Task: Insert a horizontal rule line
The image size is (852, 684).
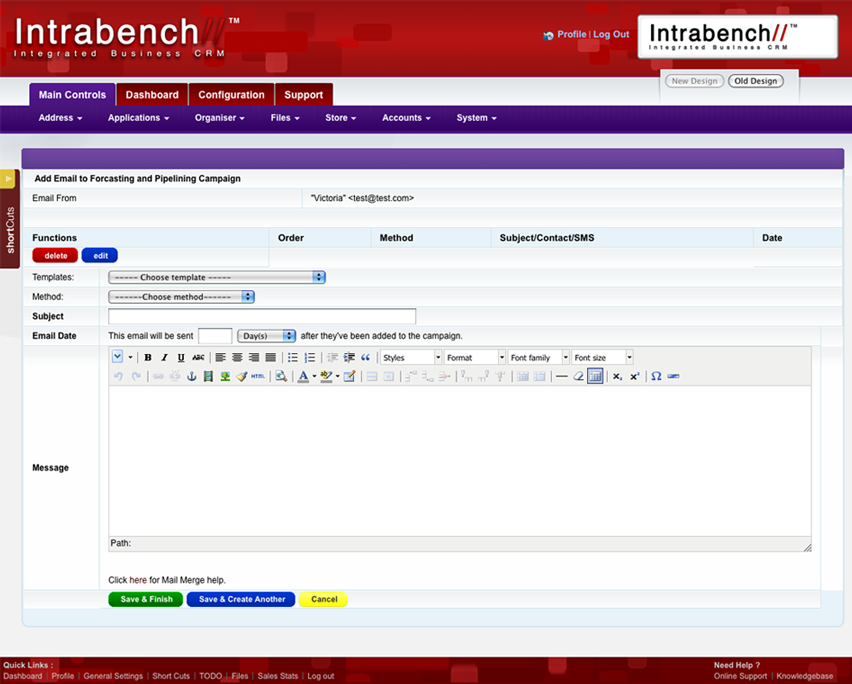Action: point(562,376)
